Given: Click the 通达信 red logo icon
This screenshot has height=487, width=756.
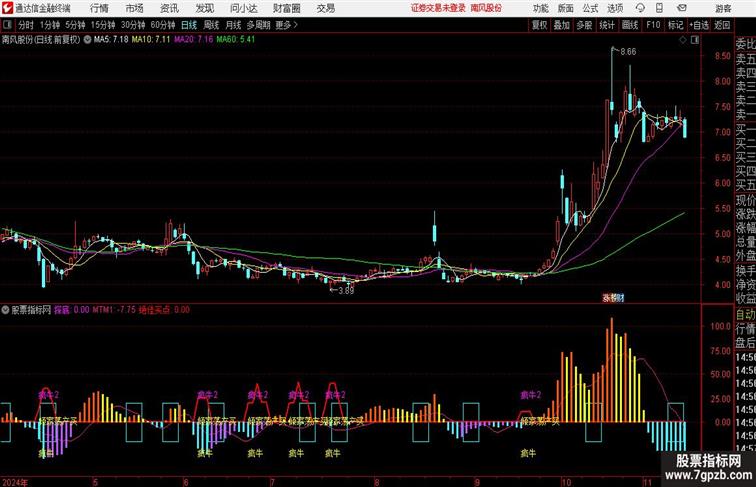Looking at the screenshot, I should [7, 8].
